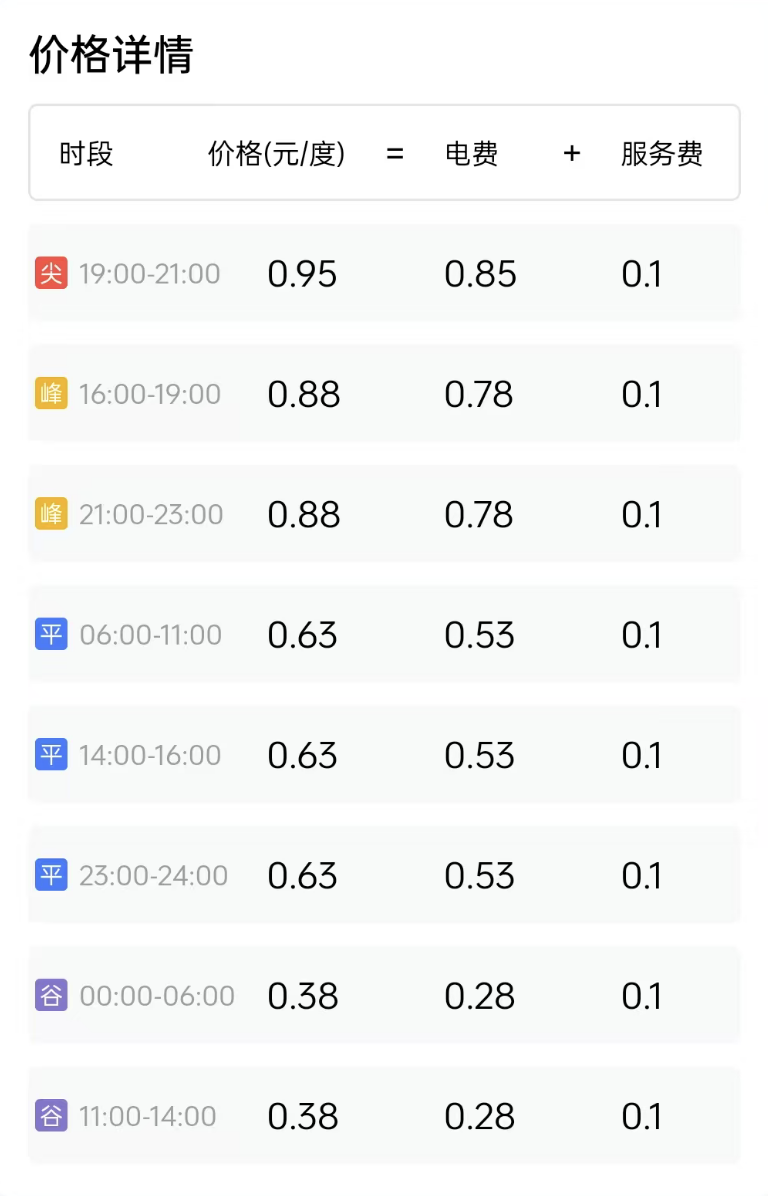Click the 0.88 price for 16:00-19:00

[x=304, y=394]
